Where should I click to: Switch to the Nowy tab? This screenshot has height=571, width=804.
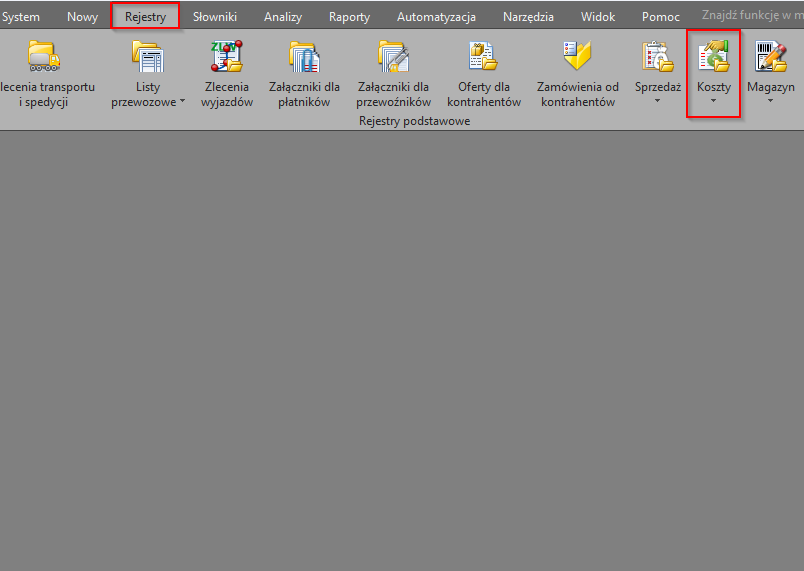[x=82, y=17]
